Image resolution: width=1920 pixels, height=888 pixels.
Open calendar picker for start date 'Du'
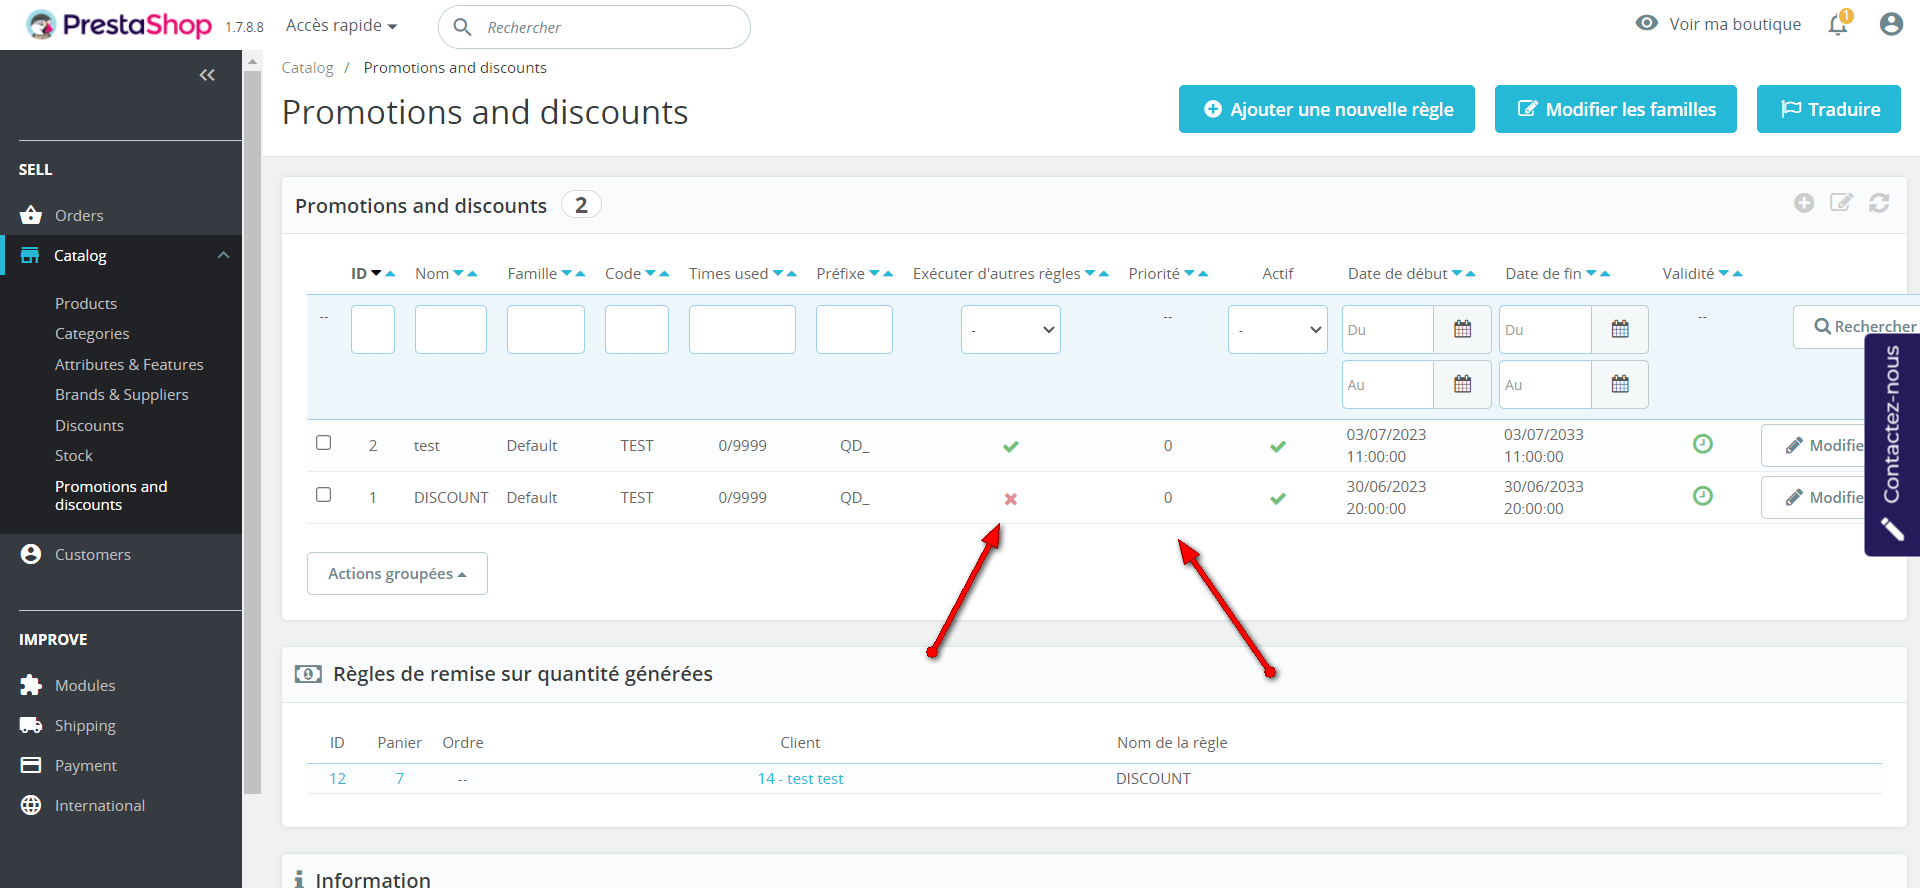[x=1462, y=329]
